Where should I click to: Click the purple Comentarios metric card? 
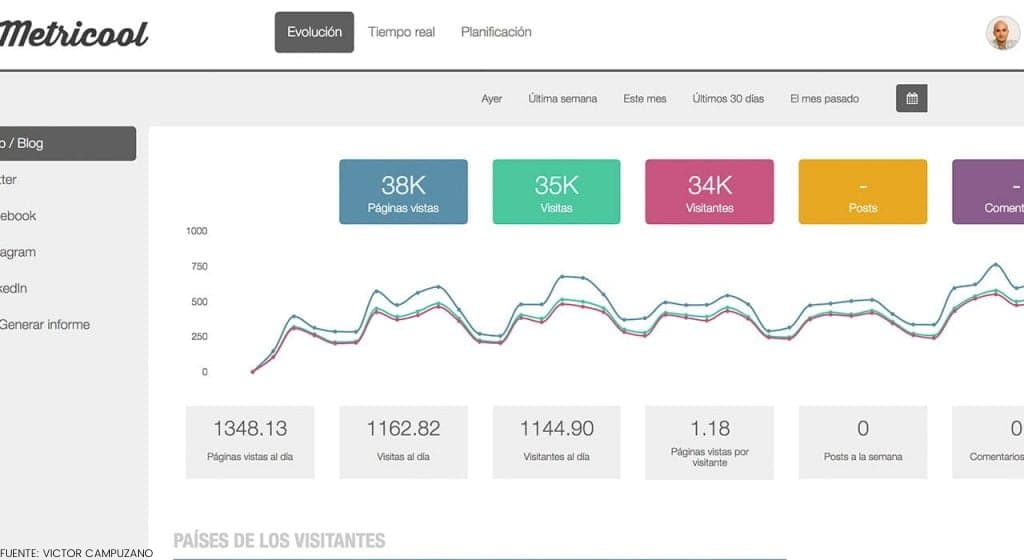(988, 192)
